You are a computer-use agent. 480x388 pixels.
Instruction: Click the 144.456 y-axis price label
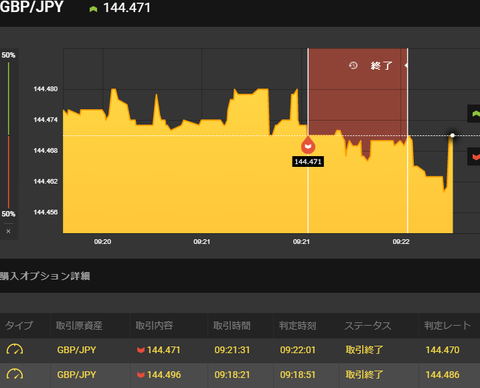click(46, 212)
